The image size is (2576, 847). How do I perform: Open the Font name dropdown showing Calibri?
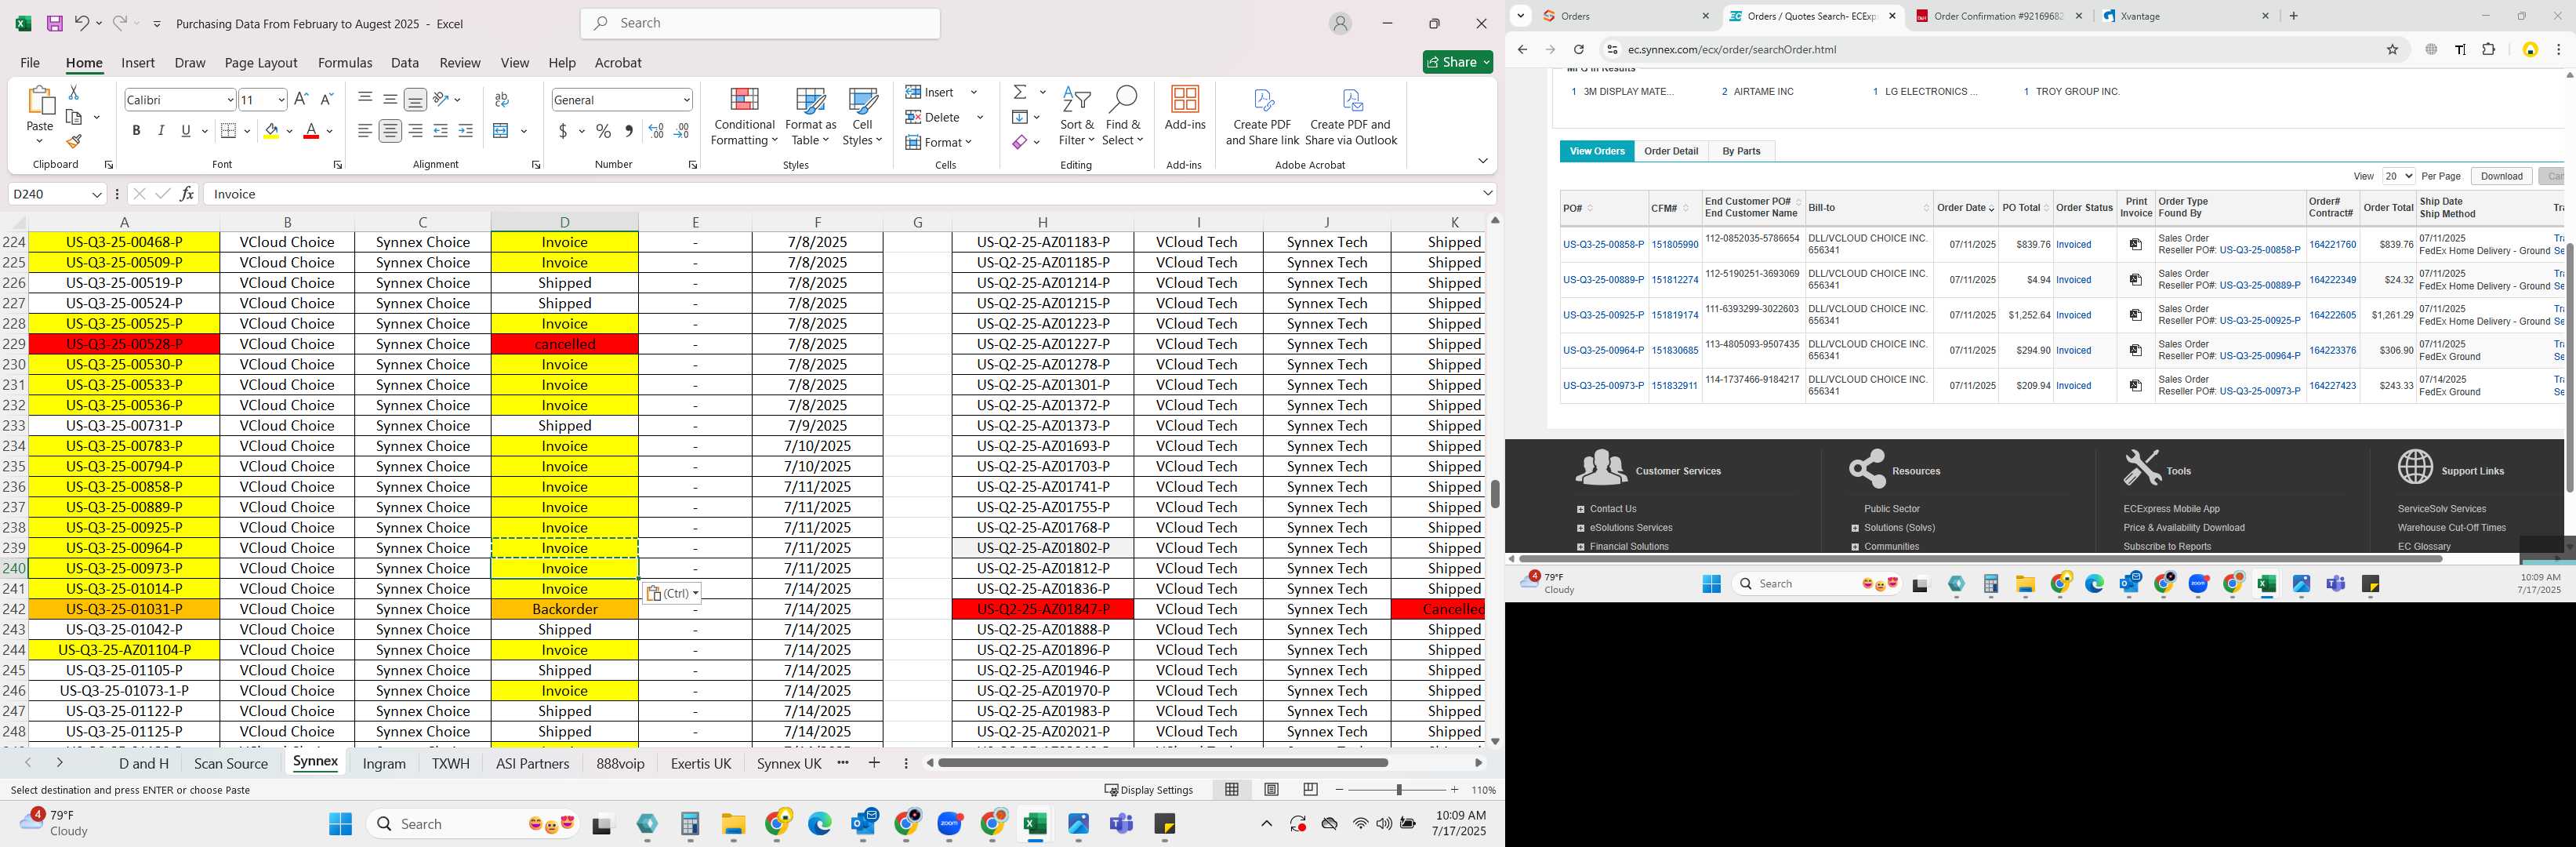(229, 99)
